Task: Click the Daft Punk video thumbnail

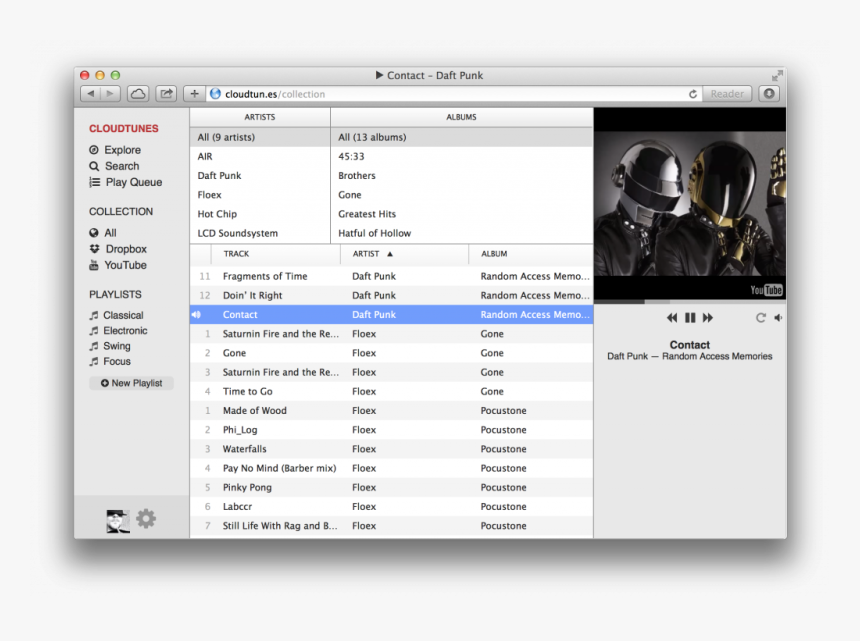Action: coord(690,203)
